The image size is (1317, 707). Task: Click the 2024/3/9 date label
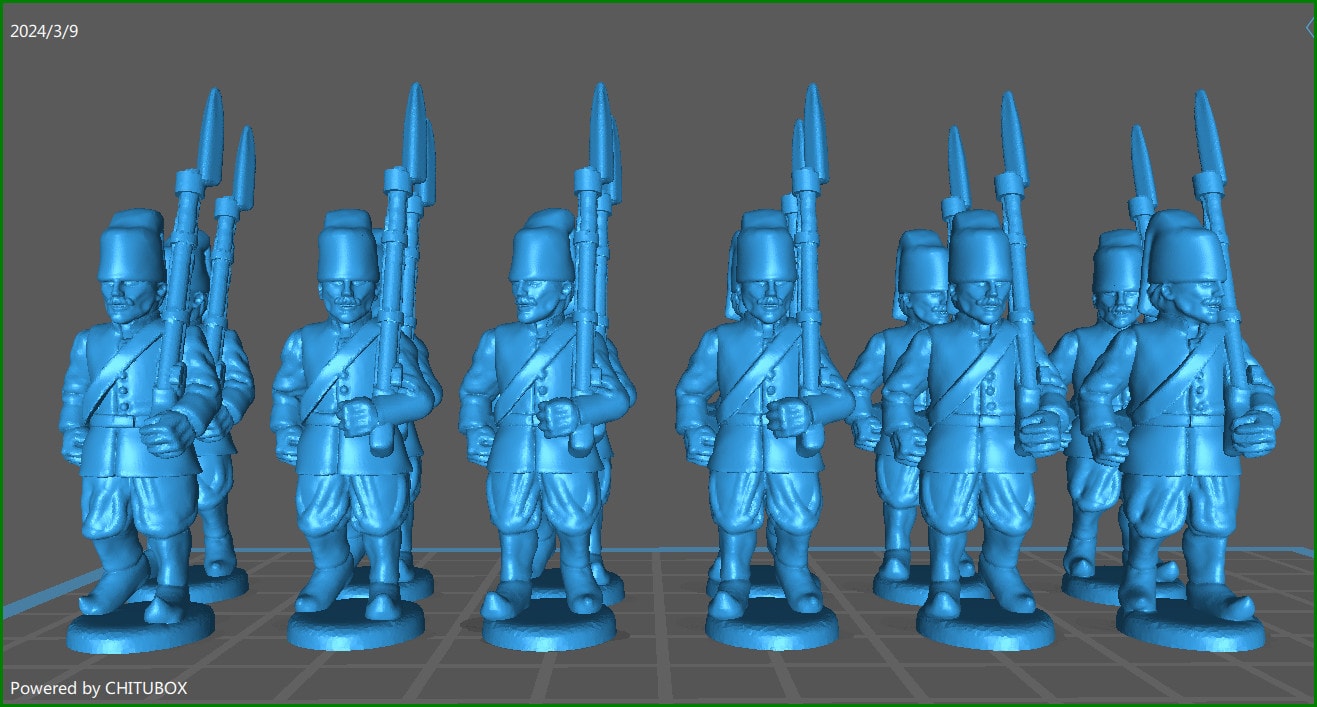(44, 31)
